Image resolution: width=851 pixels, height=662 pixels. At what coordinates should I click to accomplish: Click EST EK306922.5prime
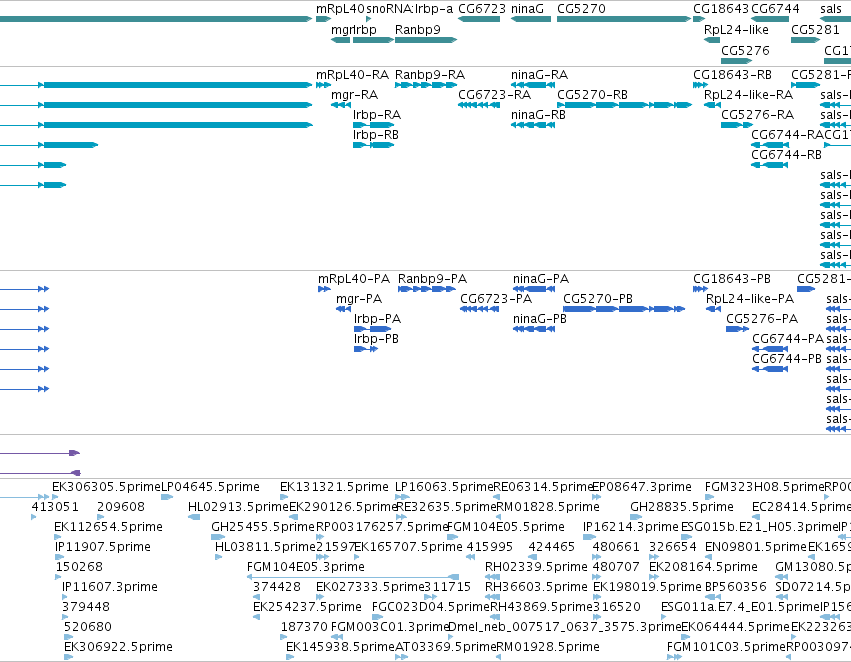pyautogui.click(x=68, y=657)
